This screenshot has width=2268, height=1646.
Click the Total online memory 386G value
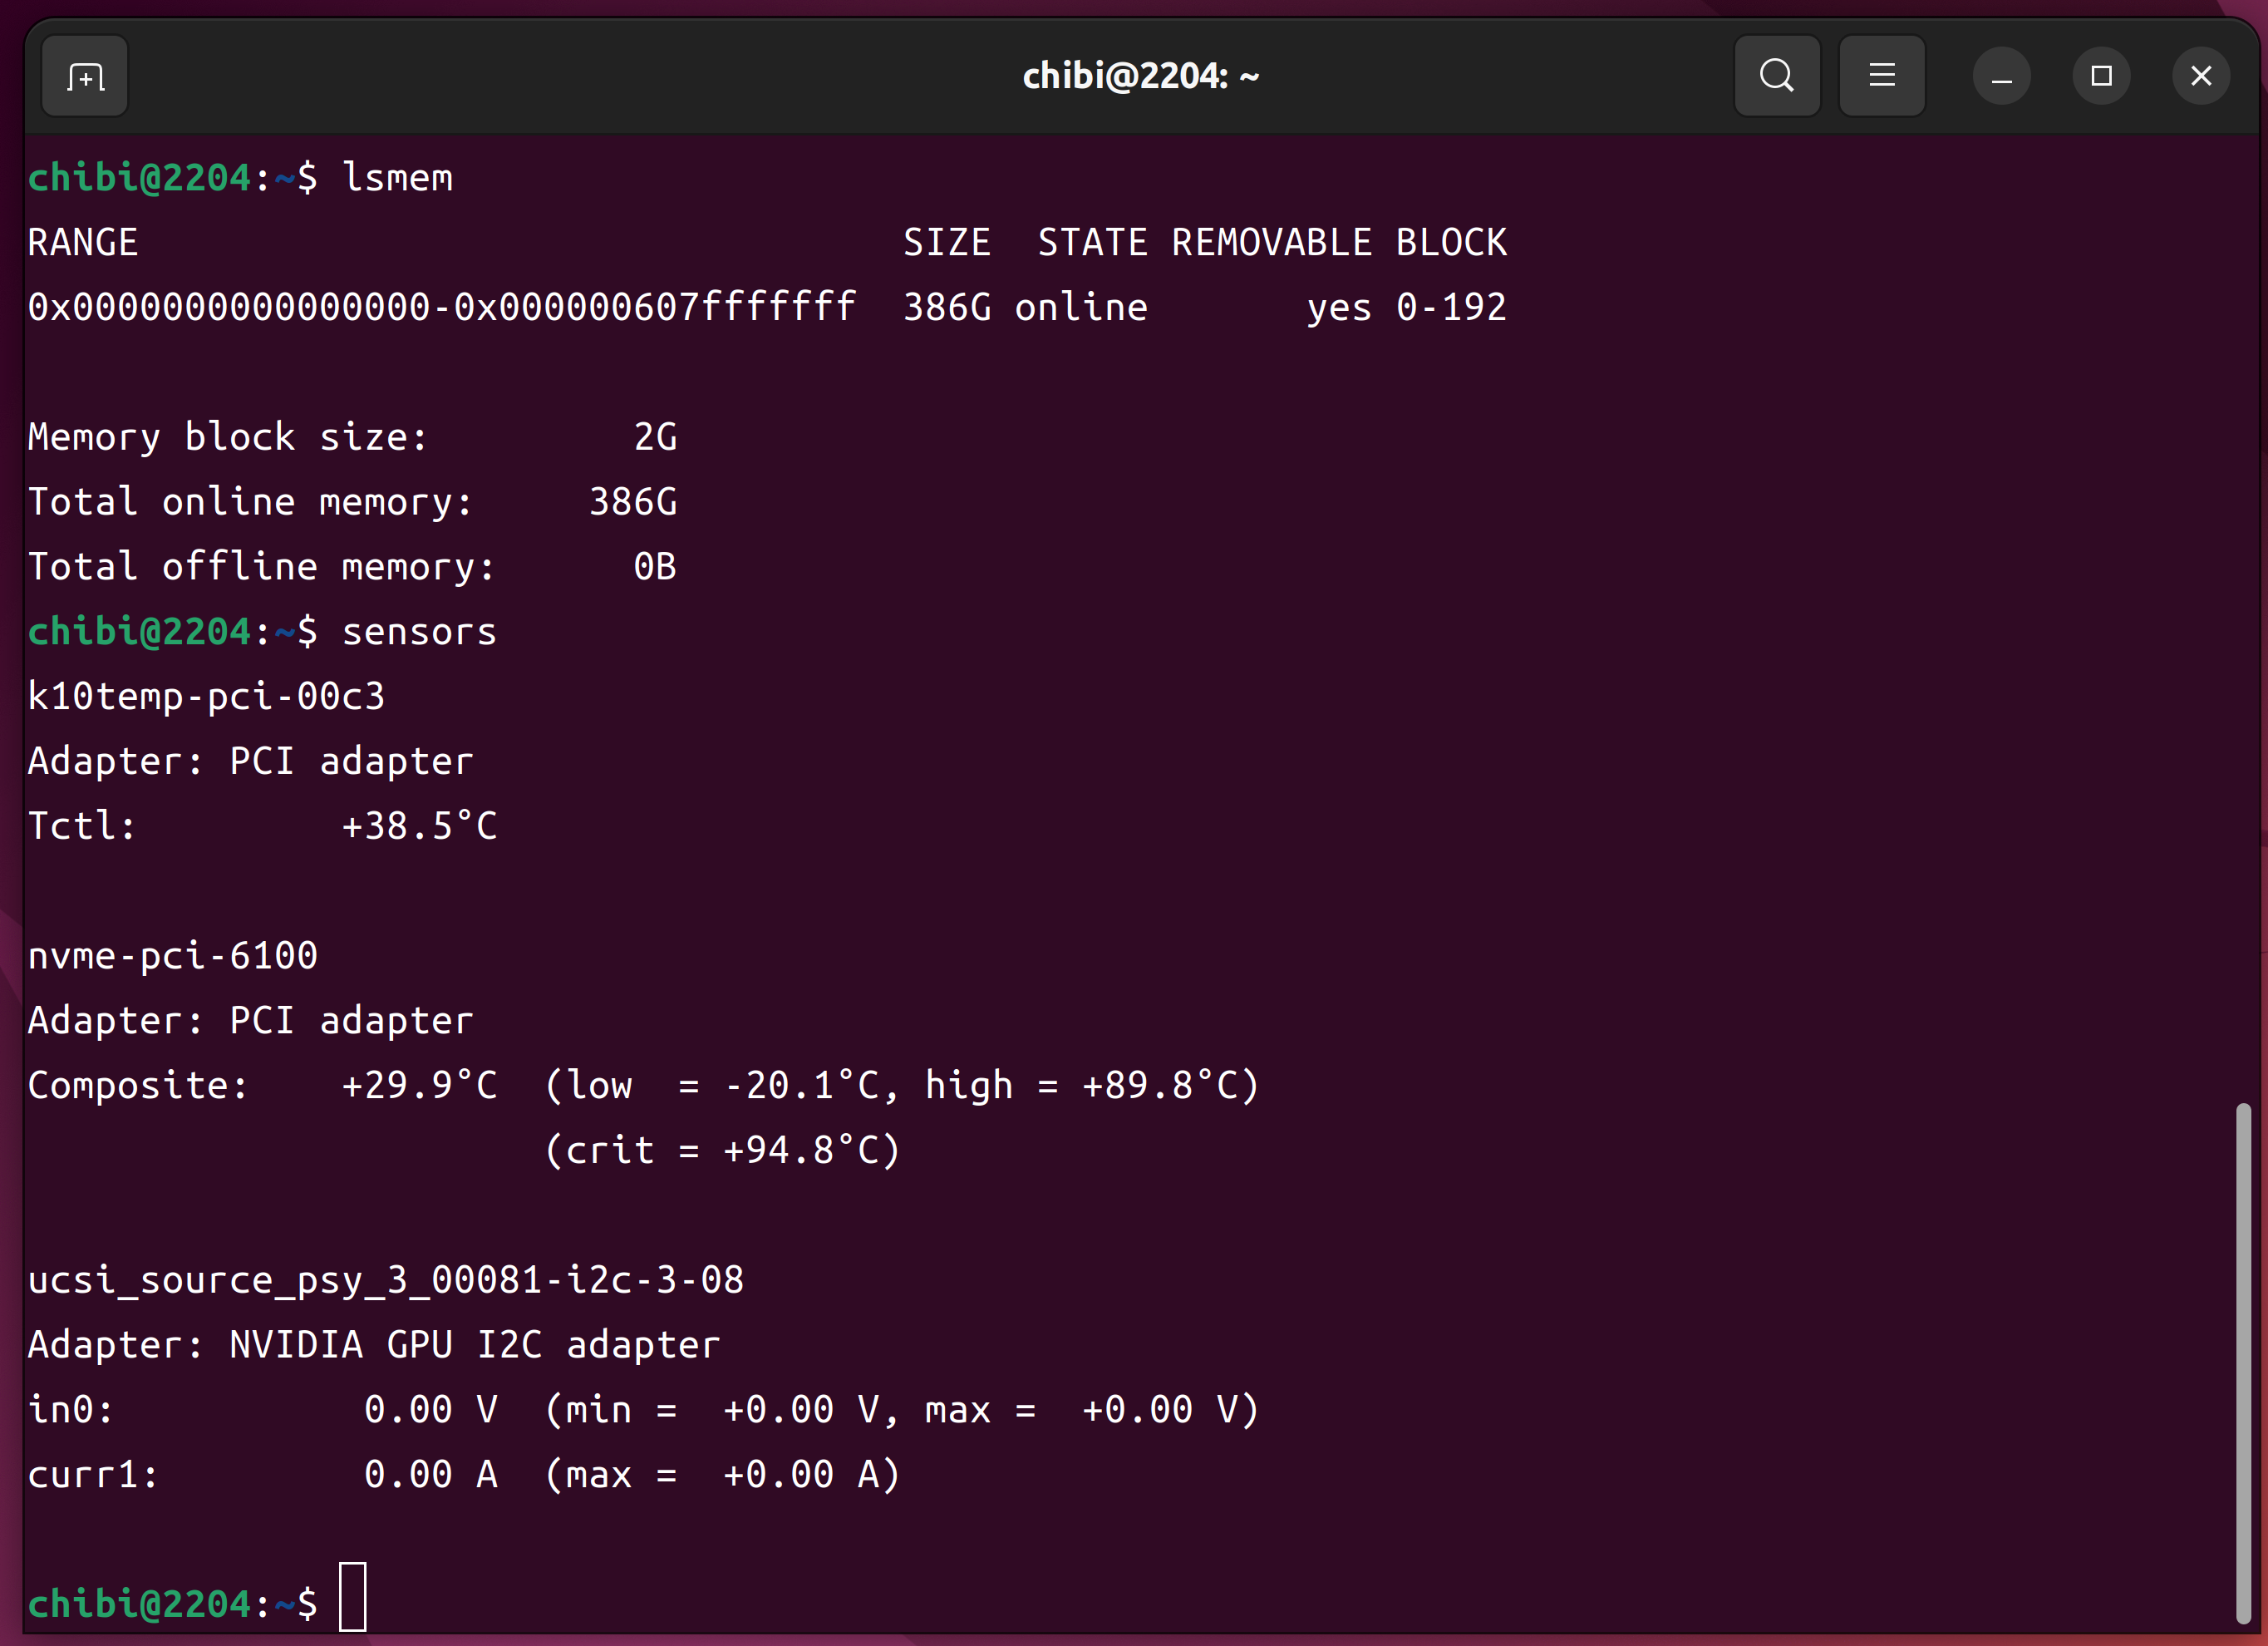[633, 502]
